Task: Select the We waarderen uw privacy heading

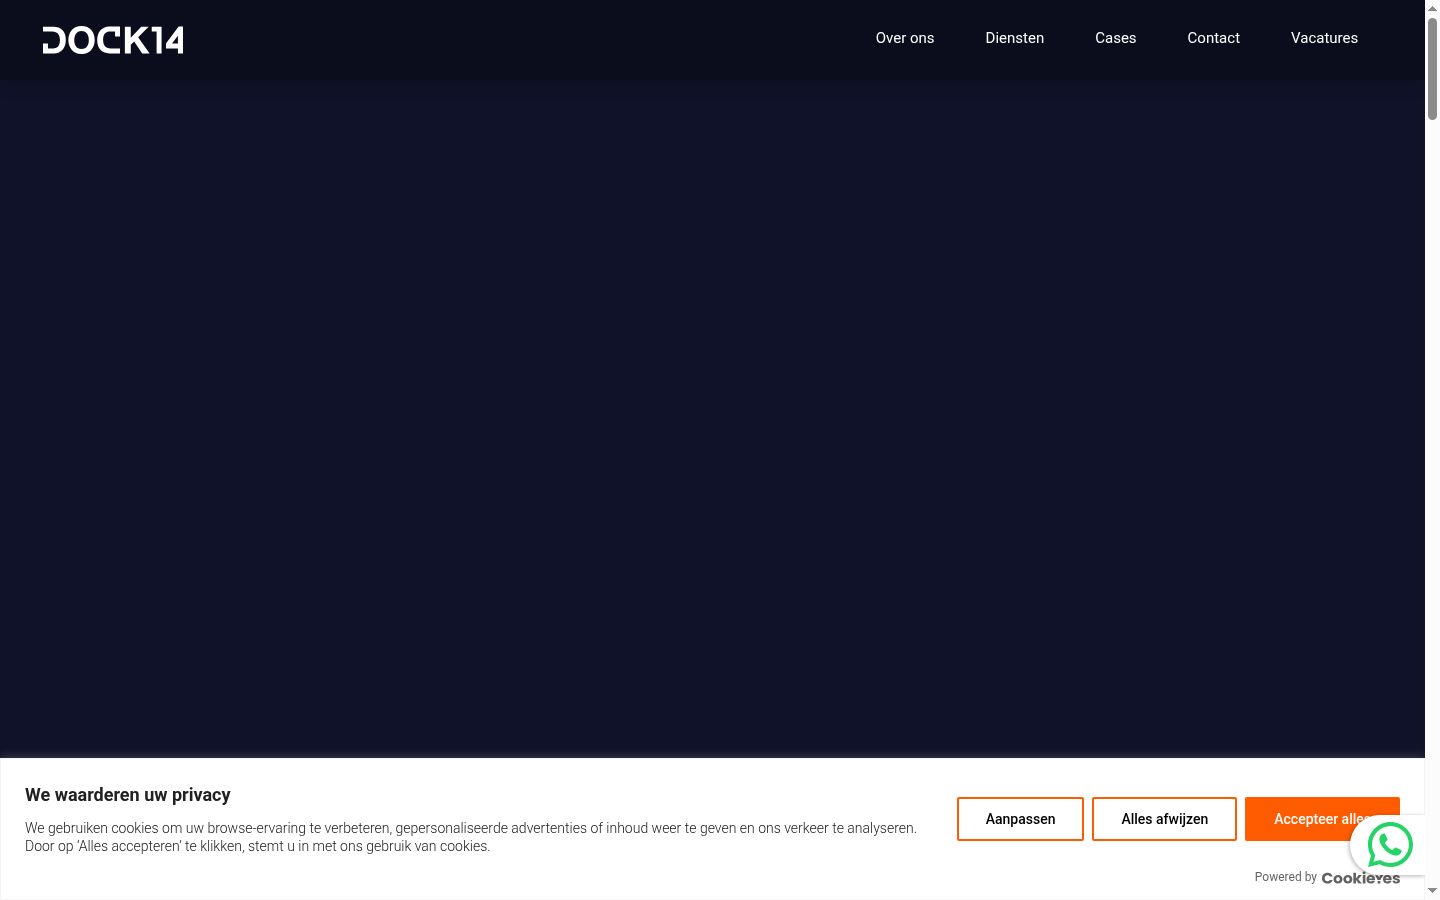Action: [x=128, y=795]
